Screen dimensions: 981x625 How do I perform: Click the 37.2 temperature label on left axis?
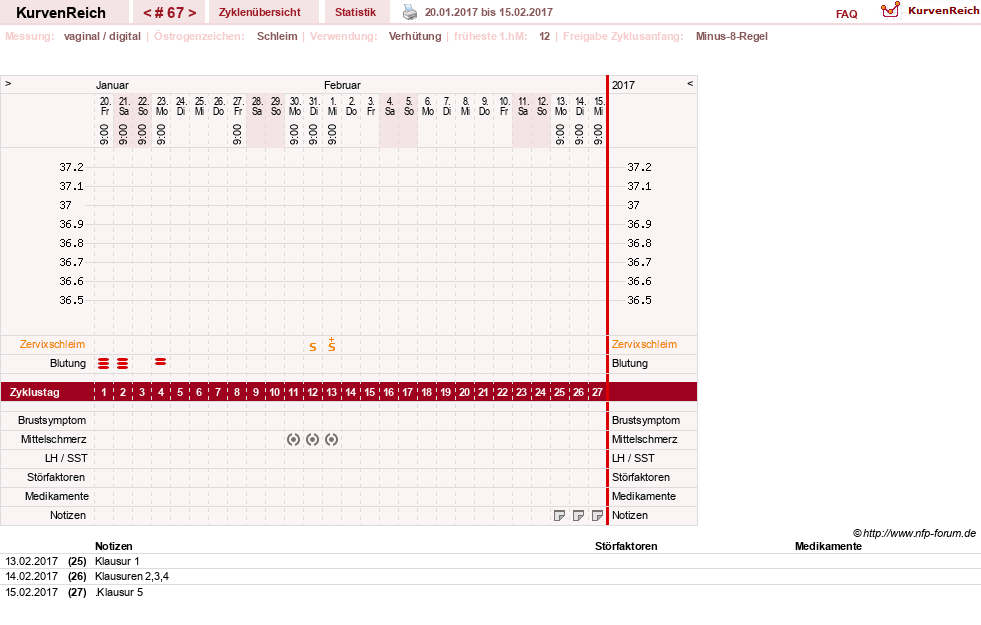click(71, 167)
